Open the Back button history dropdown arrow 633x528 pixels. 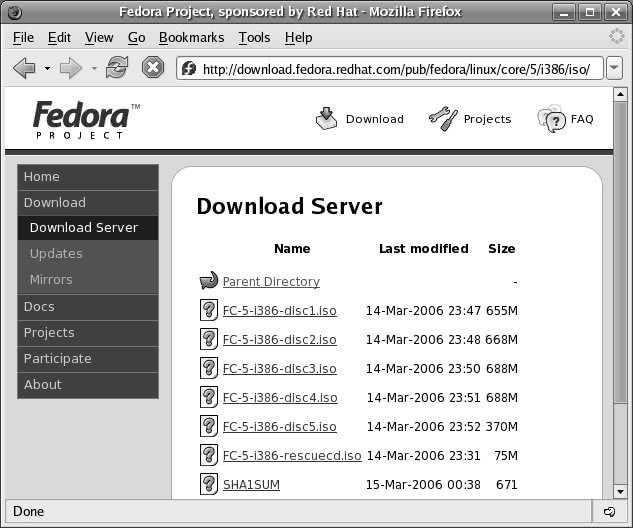click(47, 68)
